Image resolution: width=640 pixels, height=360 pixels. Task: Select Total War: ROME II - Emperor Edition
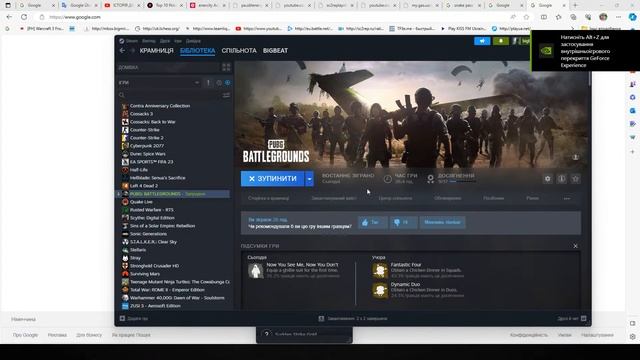coord(167,290)
